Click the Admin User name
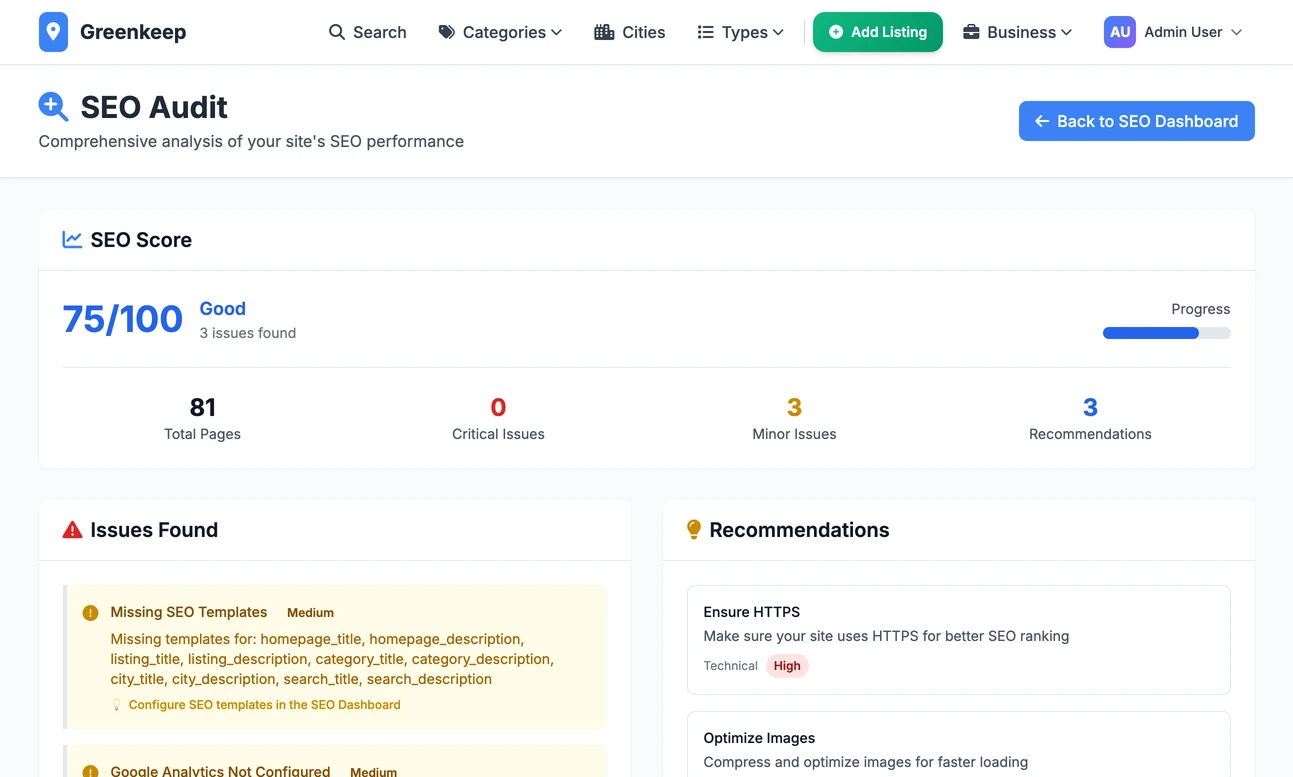 (1183, 32)
